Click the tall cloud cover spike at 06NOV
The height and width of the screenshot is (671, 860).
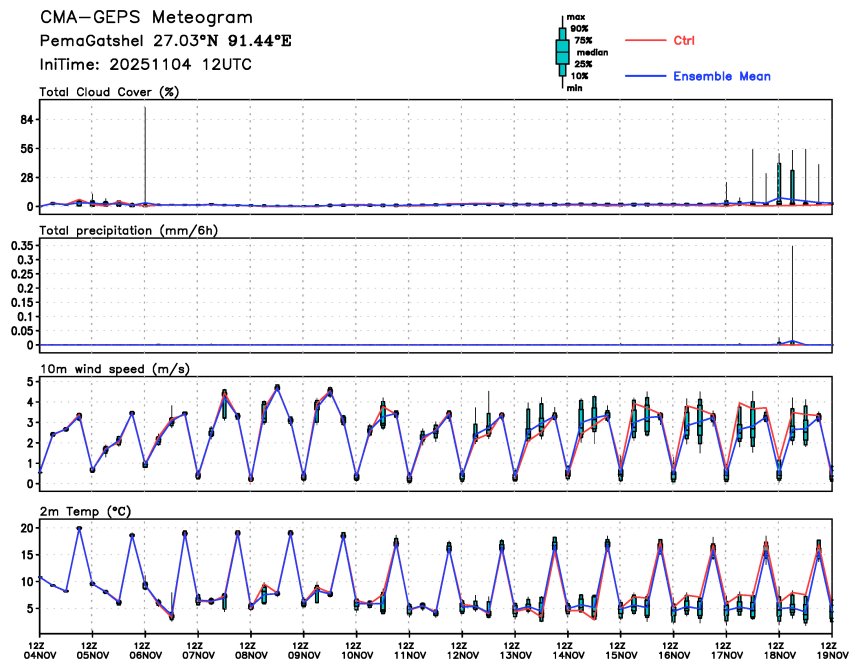pyautogui.click(x=145, y=150)
